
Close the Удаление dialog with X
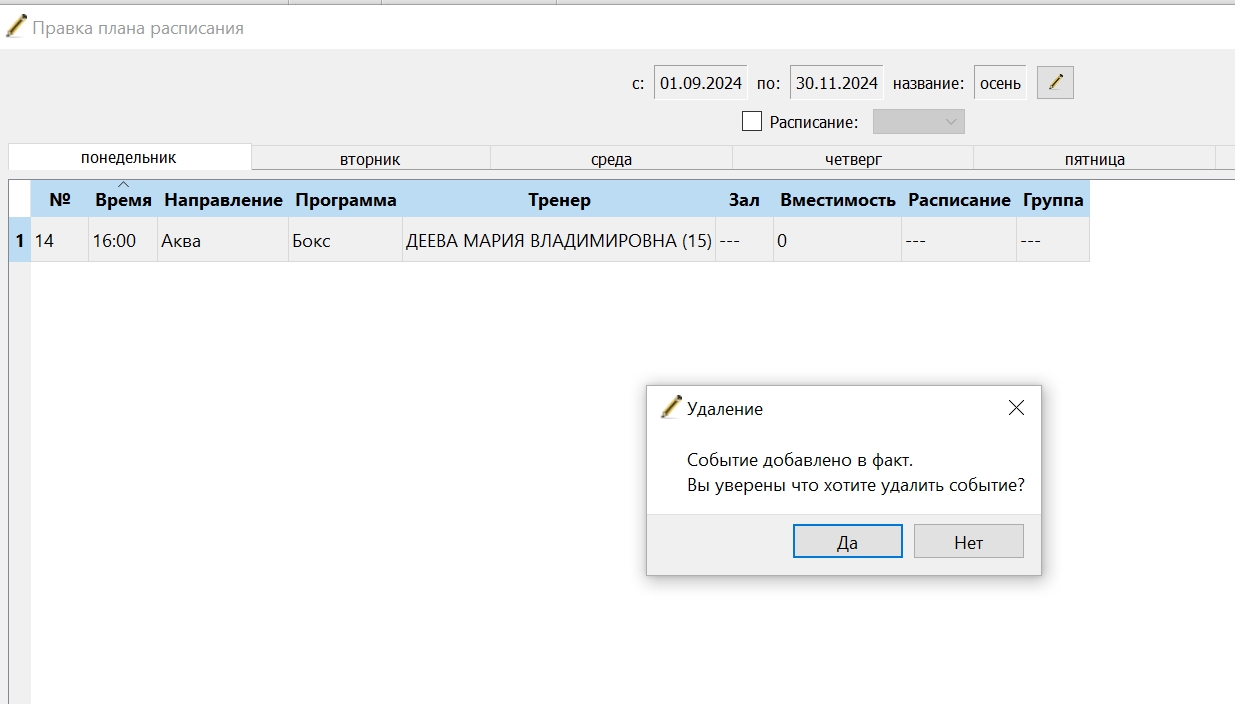coord(1016,408)
